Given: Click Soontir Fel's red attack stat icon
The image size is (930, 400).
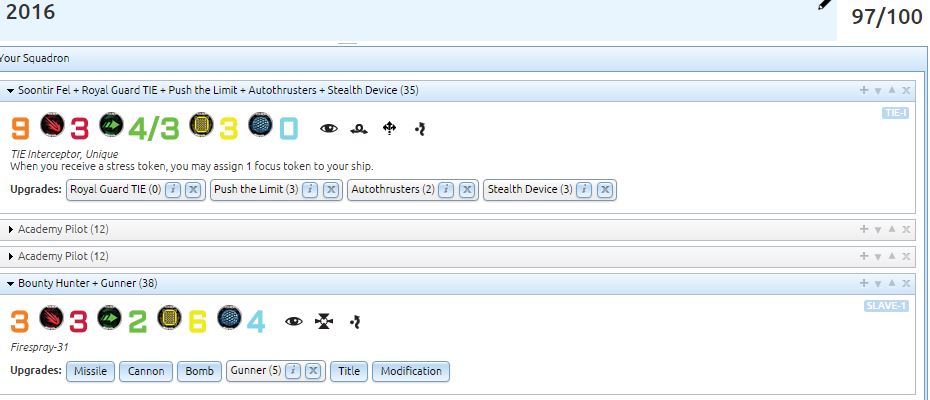Looking at the screenshot, I should coord(52,125).
